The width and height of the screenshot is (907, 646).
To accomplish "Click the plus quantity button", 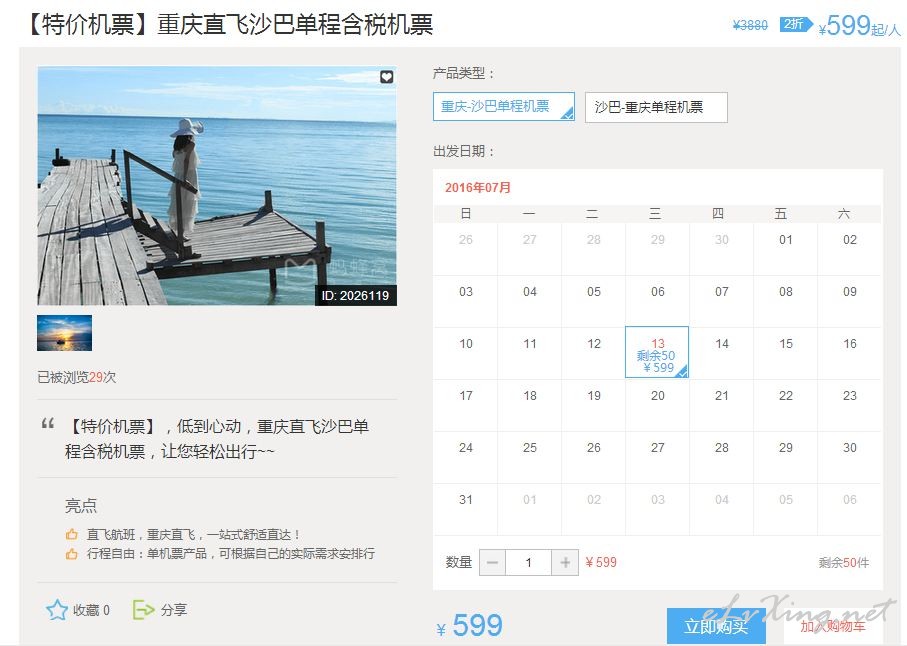I will coord(565,562).
